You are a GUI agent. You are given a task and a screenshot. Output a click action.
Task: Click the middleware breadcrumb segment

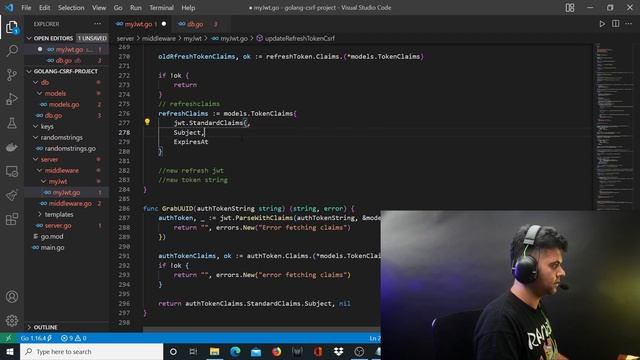point(158,38)
